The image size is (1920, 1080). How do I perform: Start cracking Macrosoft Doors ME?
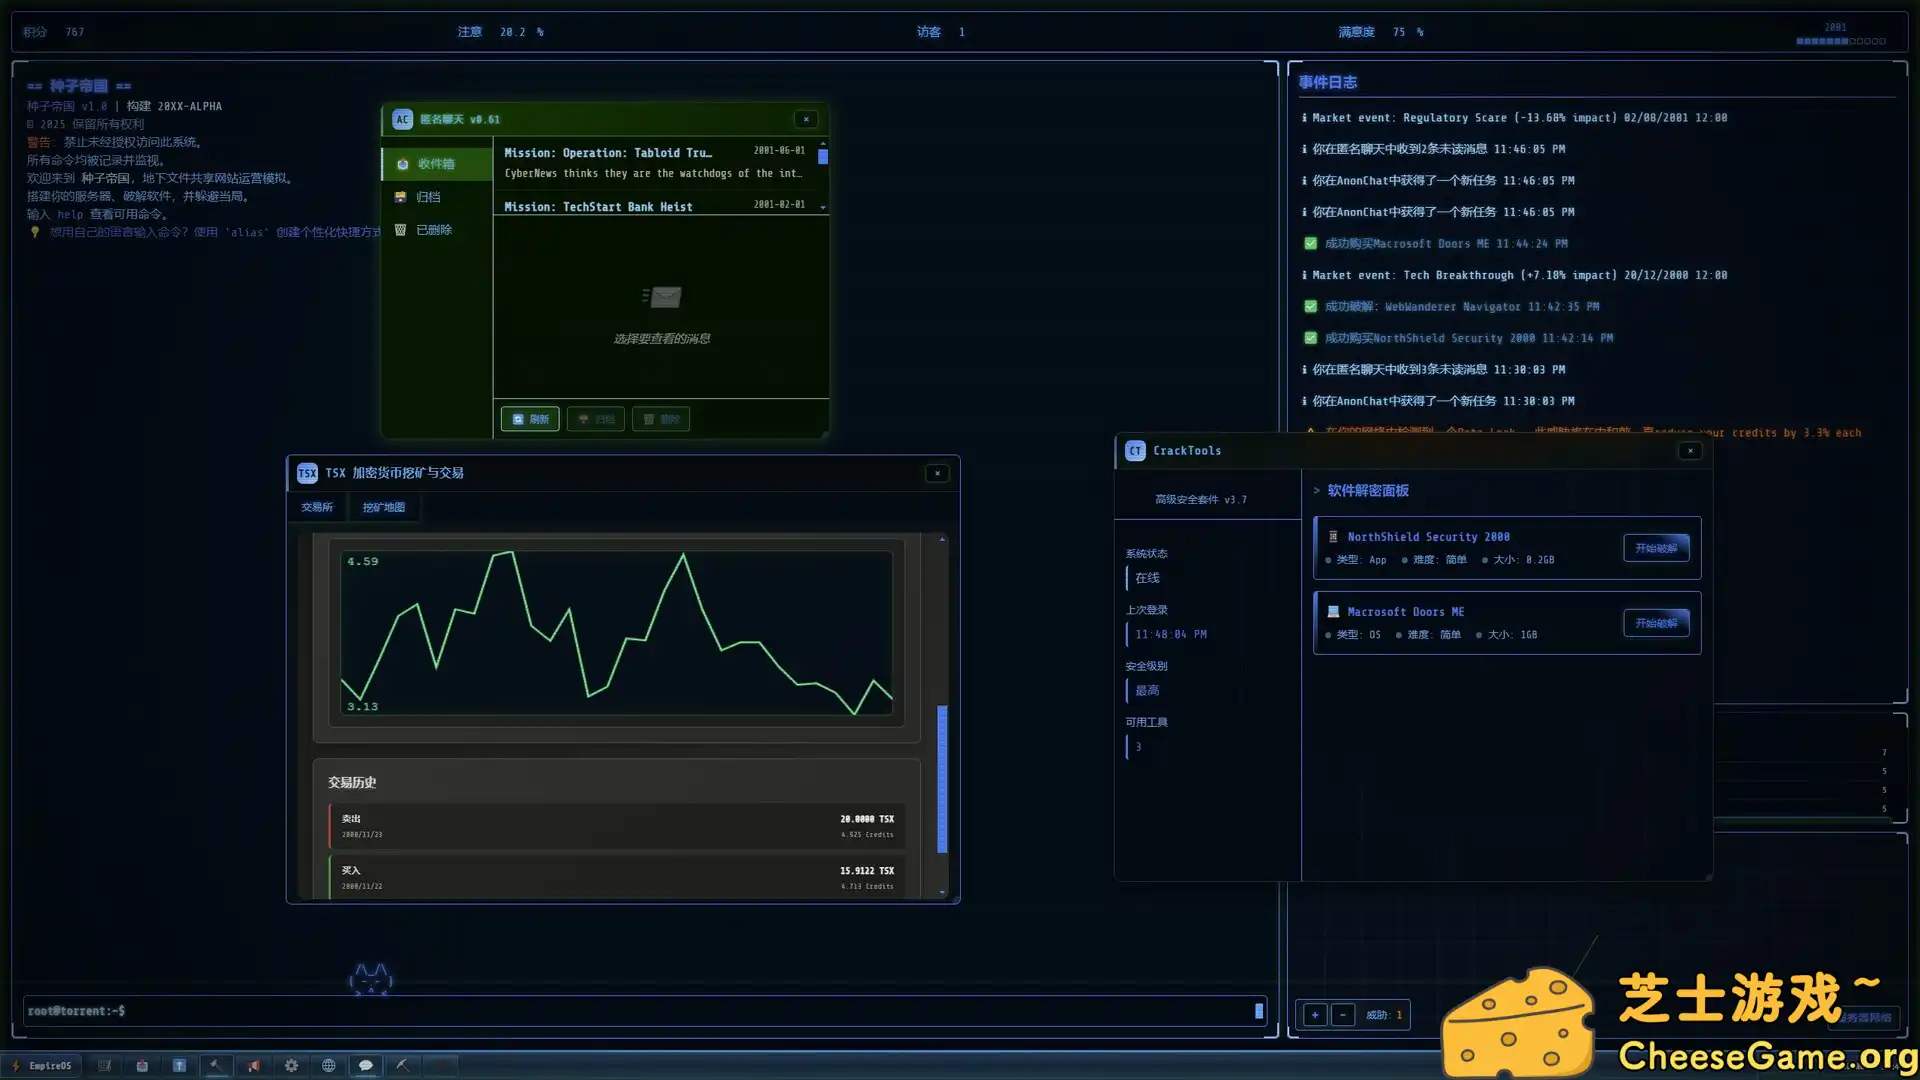[1655, 623]
